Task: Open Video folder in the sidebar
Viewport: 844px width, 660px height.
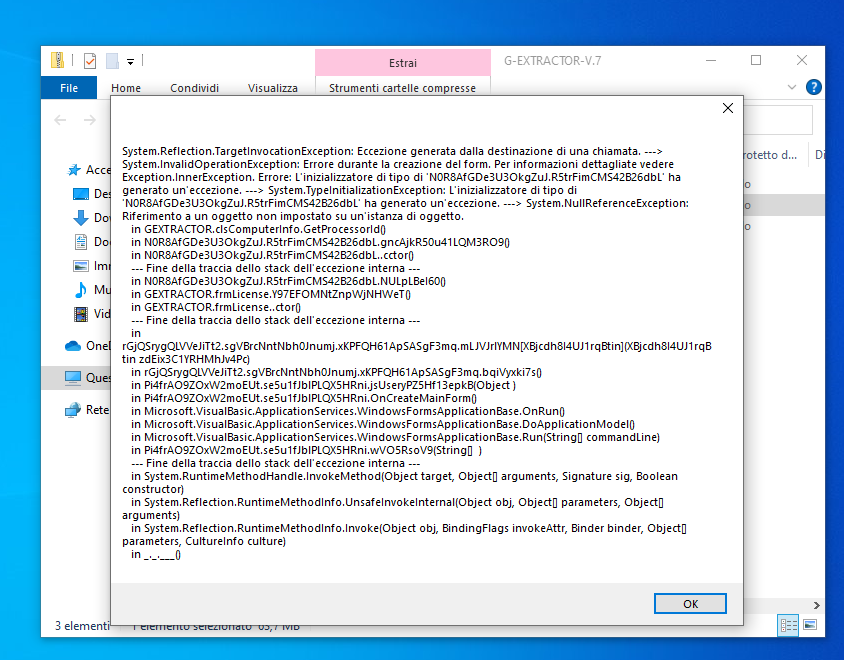Action: pos(92,313)
